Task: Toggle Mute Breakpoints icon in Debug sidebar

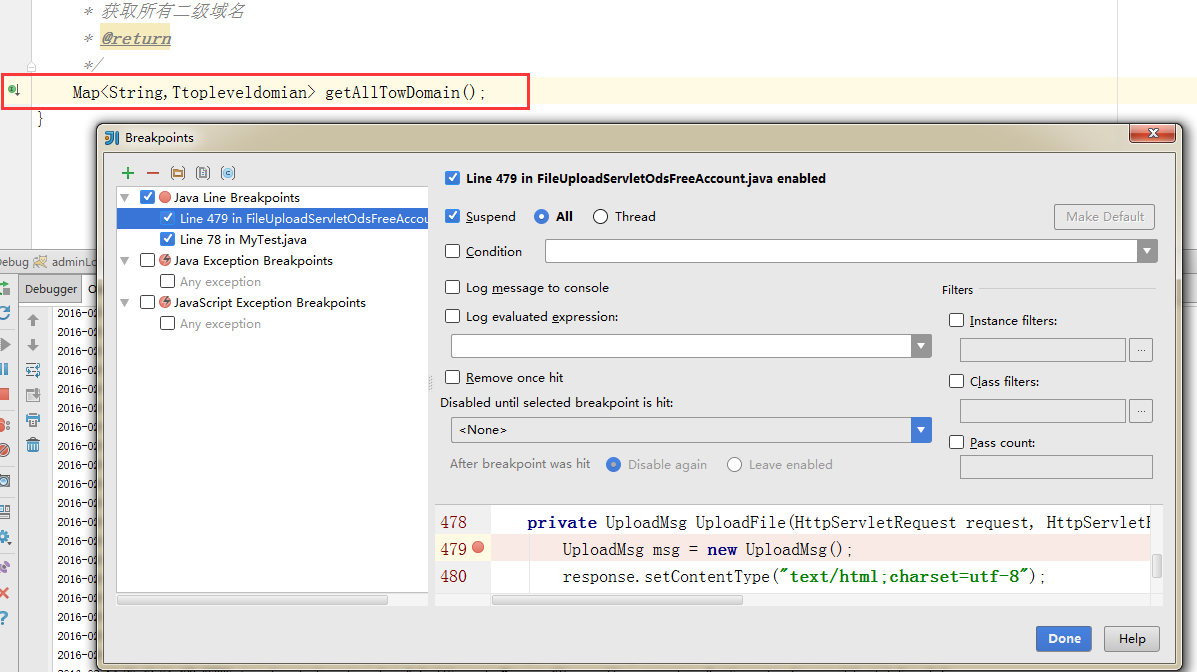Action: coord(5,451)
